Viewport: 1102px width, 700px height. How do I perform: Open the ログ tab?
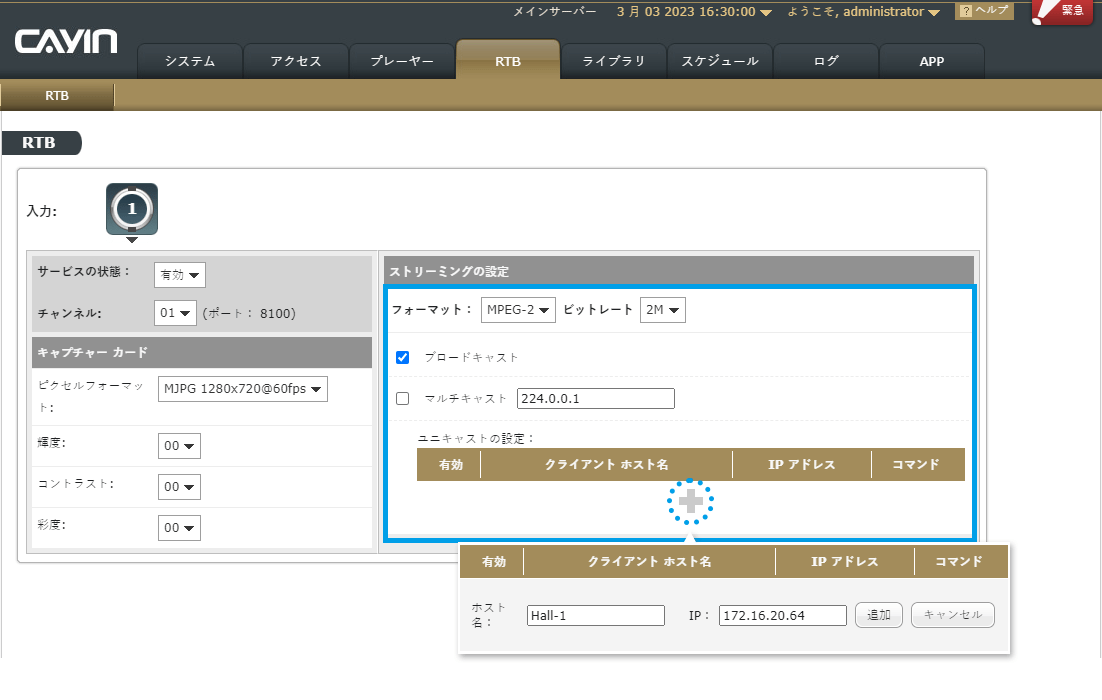tap(826, 61)
